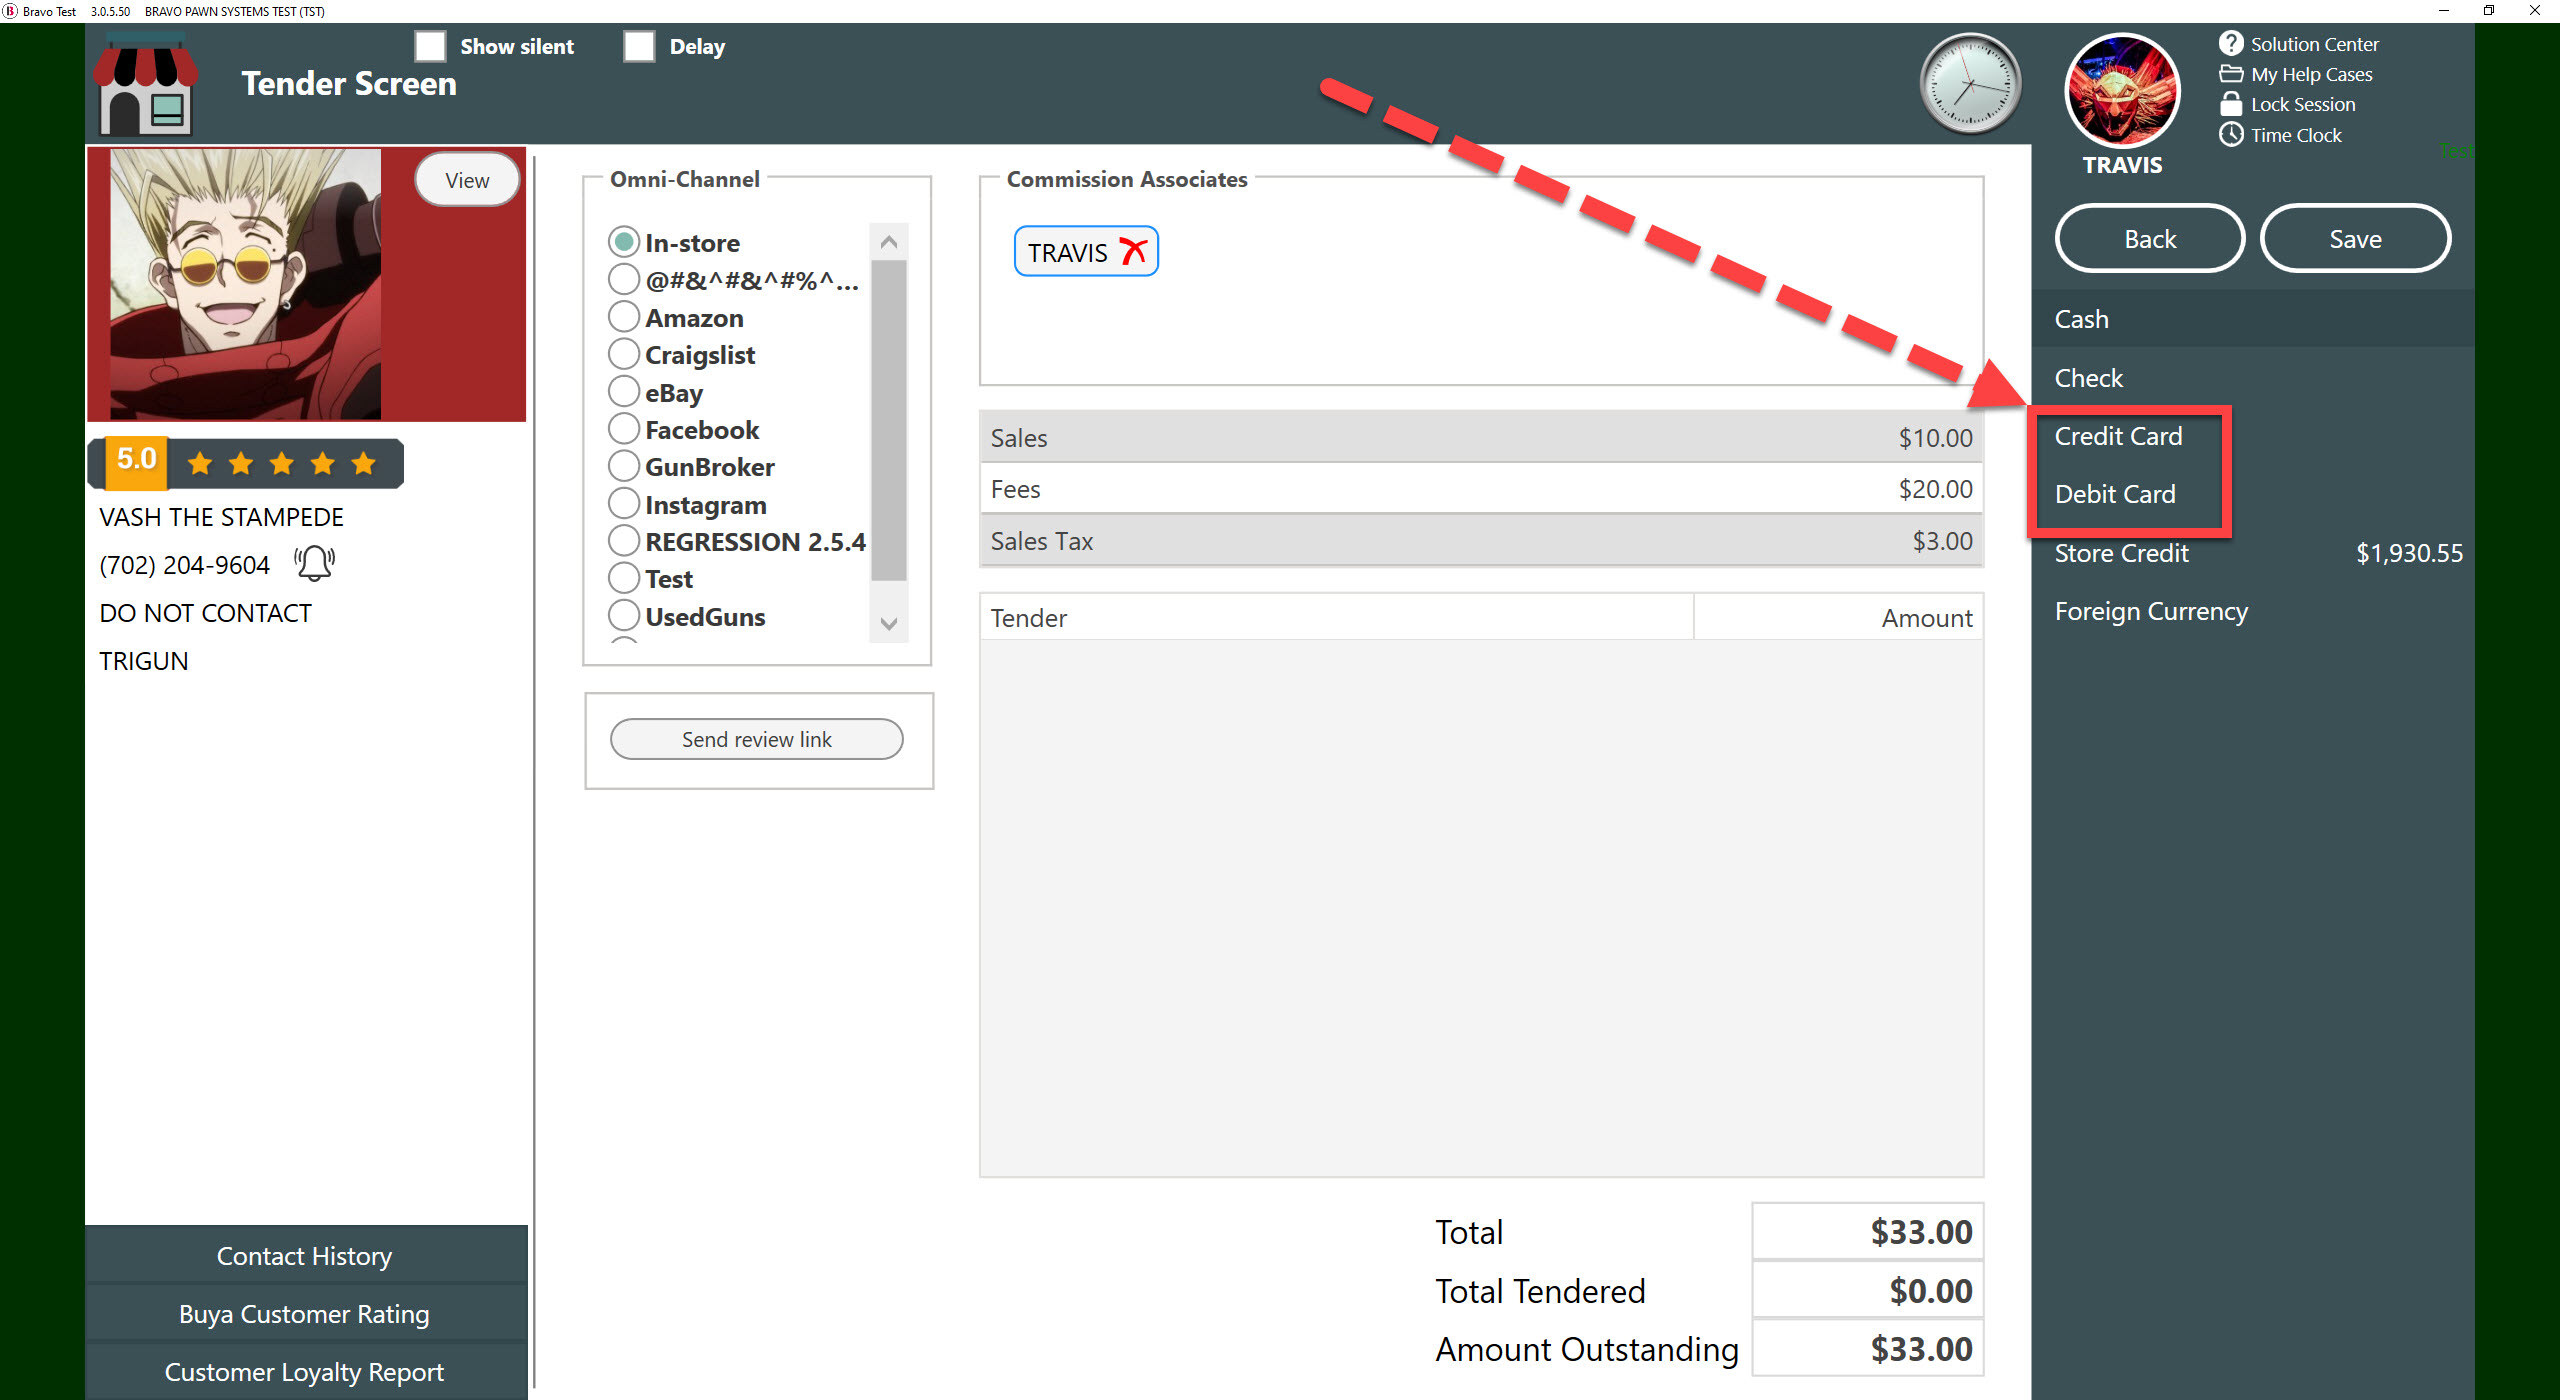
Task: Select the @#&^#& symbols channel
Action: point(624,280)
